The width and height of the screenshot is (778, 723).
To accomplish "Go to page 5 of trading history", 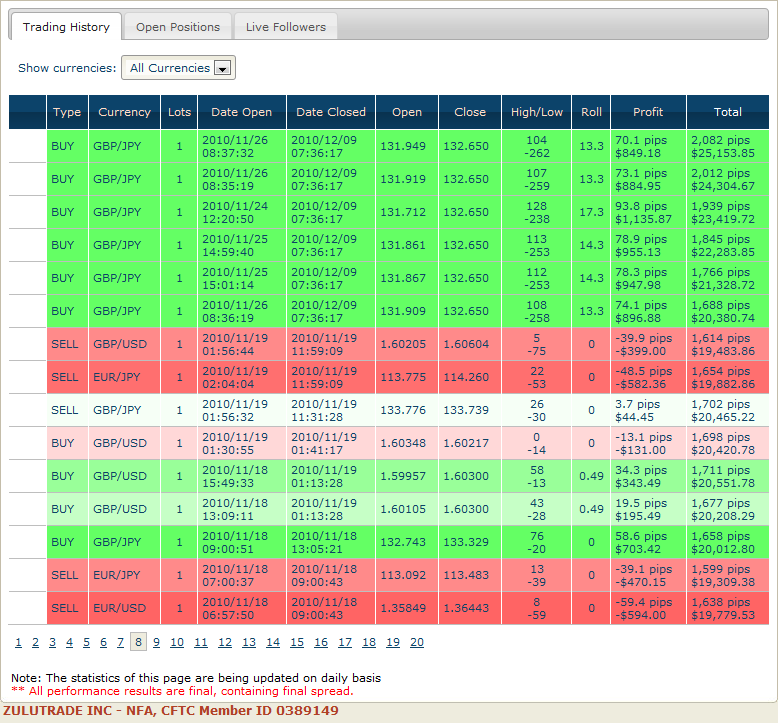I will (x=86, y=642).
